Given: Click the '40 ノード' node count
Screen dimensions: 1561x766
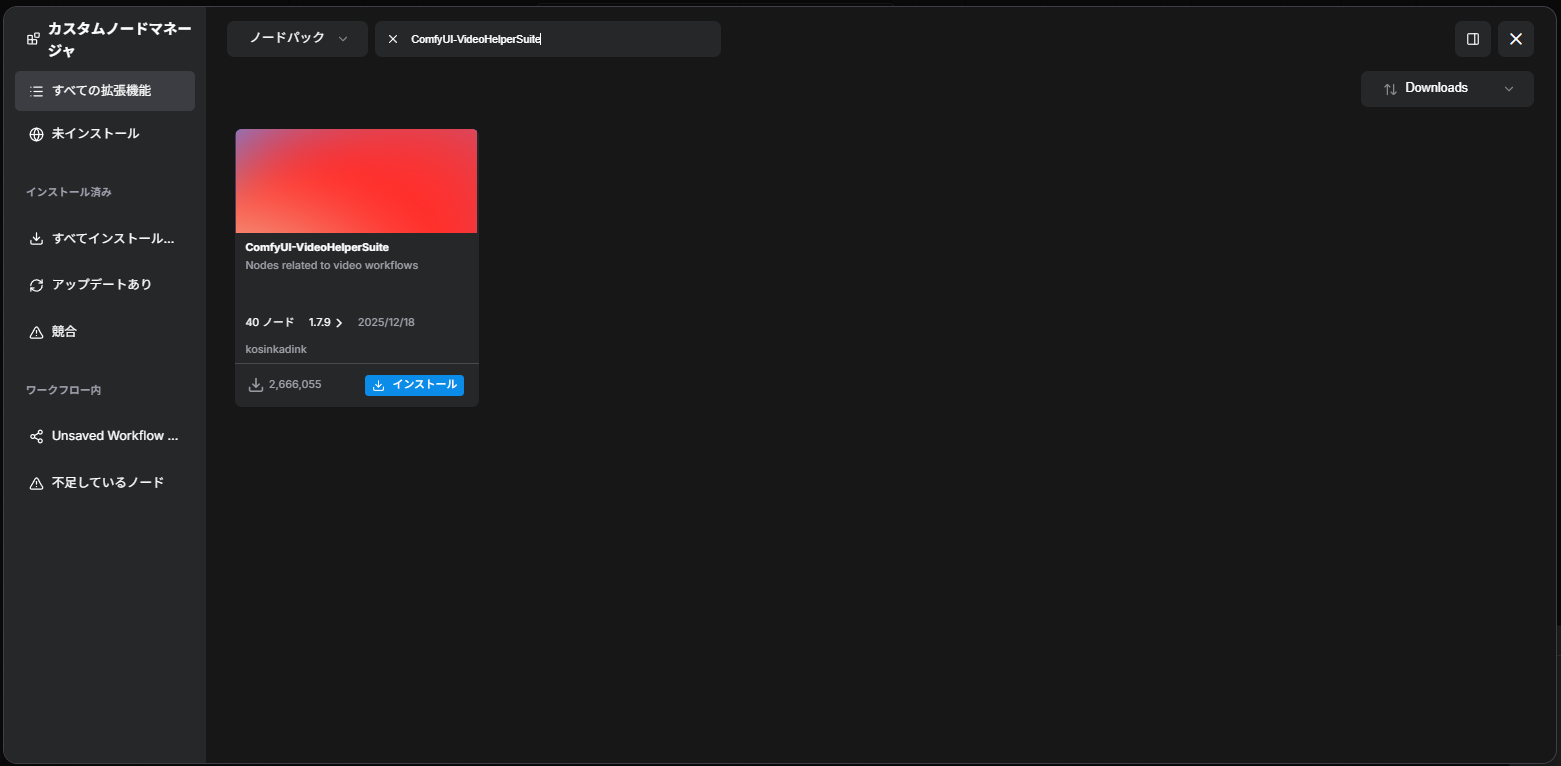Looking at the screenshot, I should coord(270,322).
